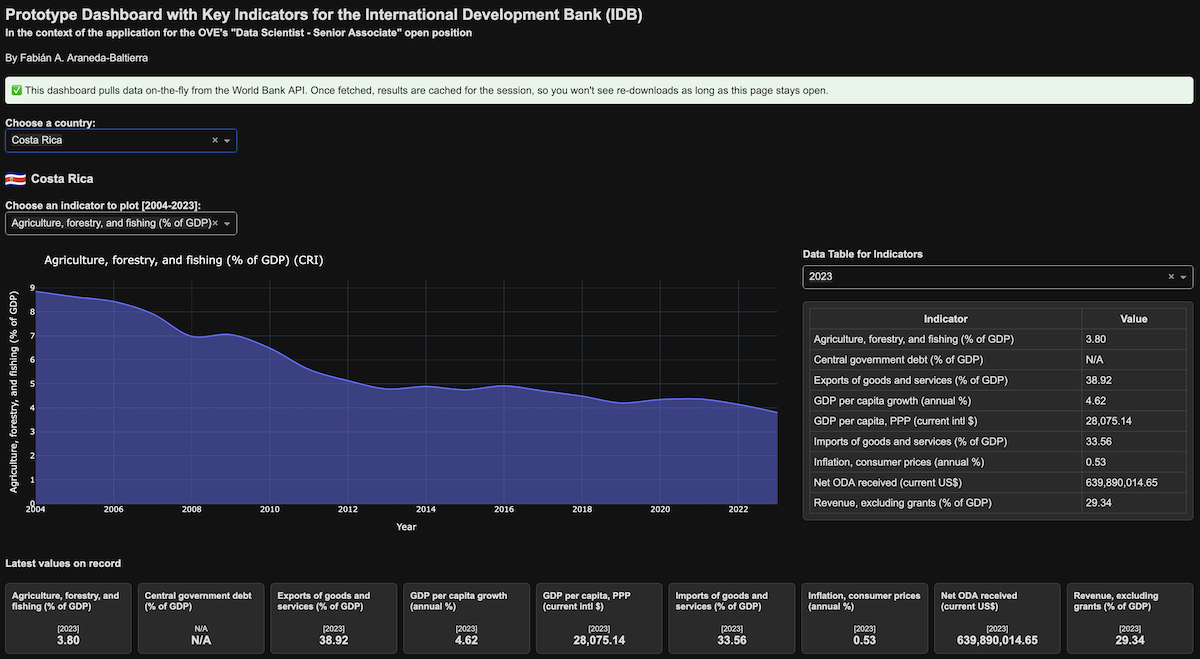Screen dimensions: 1200x659
Task: Click the green checkmark in info banner
Action: point(16,90)
